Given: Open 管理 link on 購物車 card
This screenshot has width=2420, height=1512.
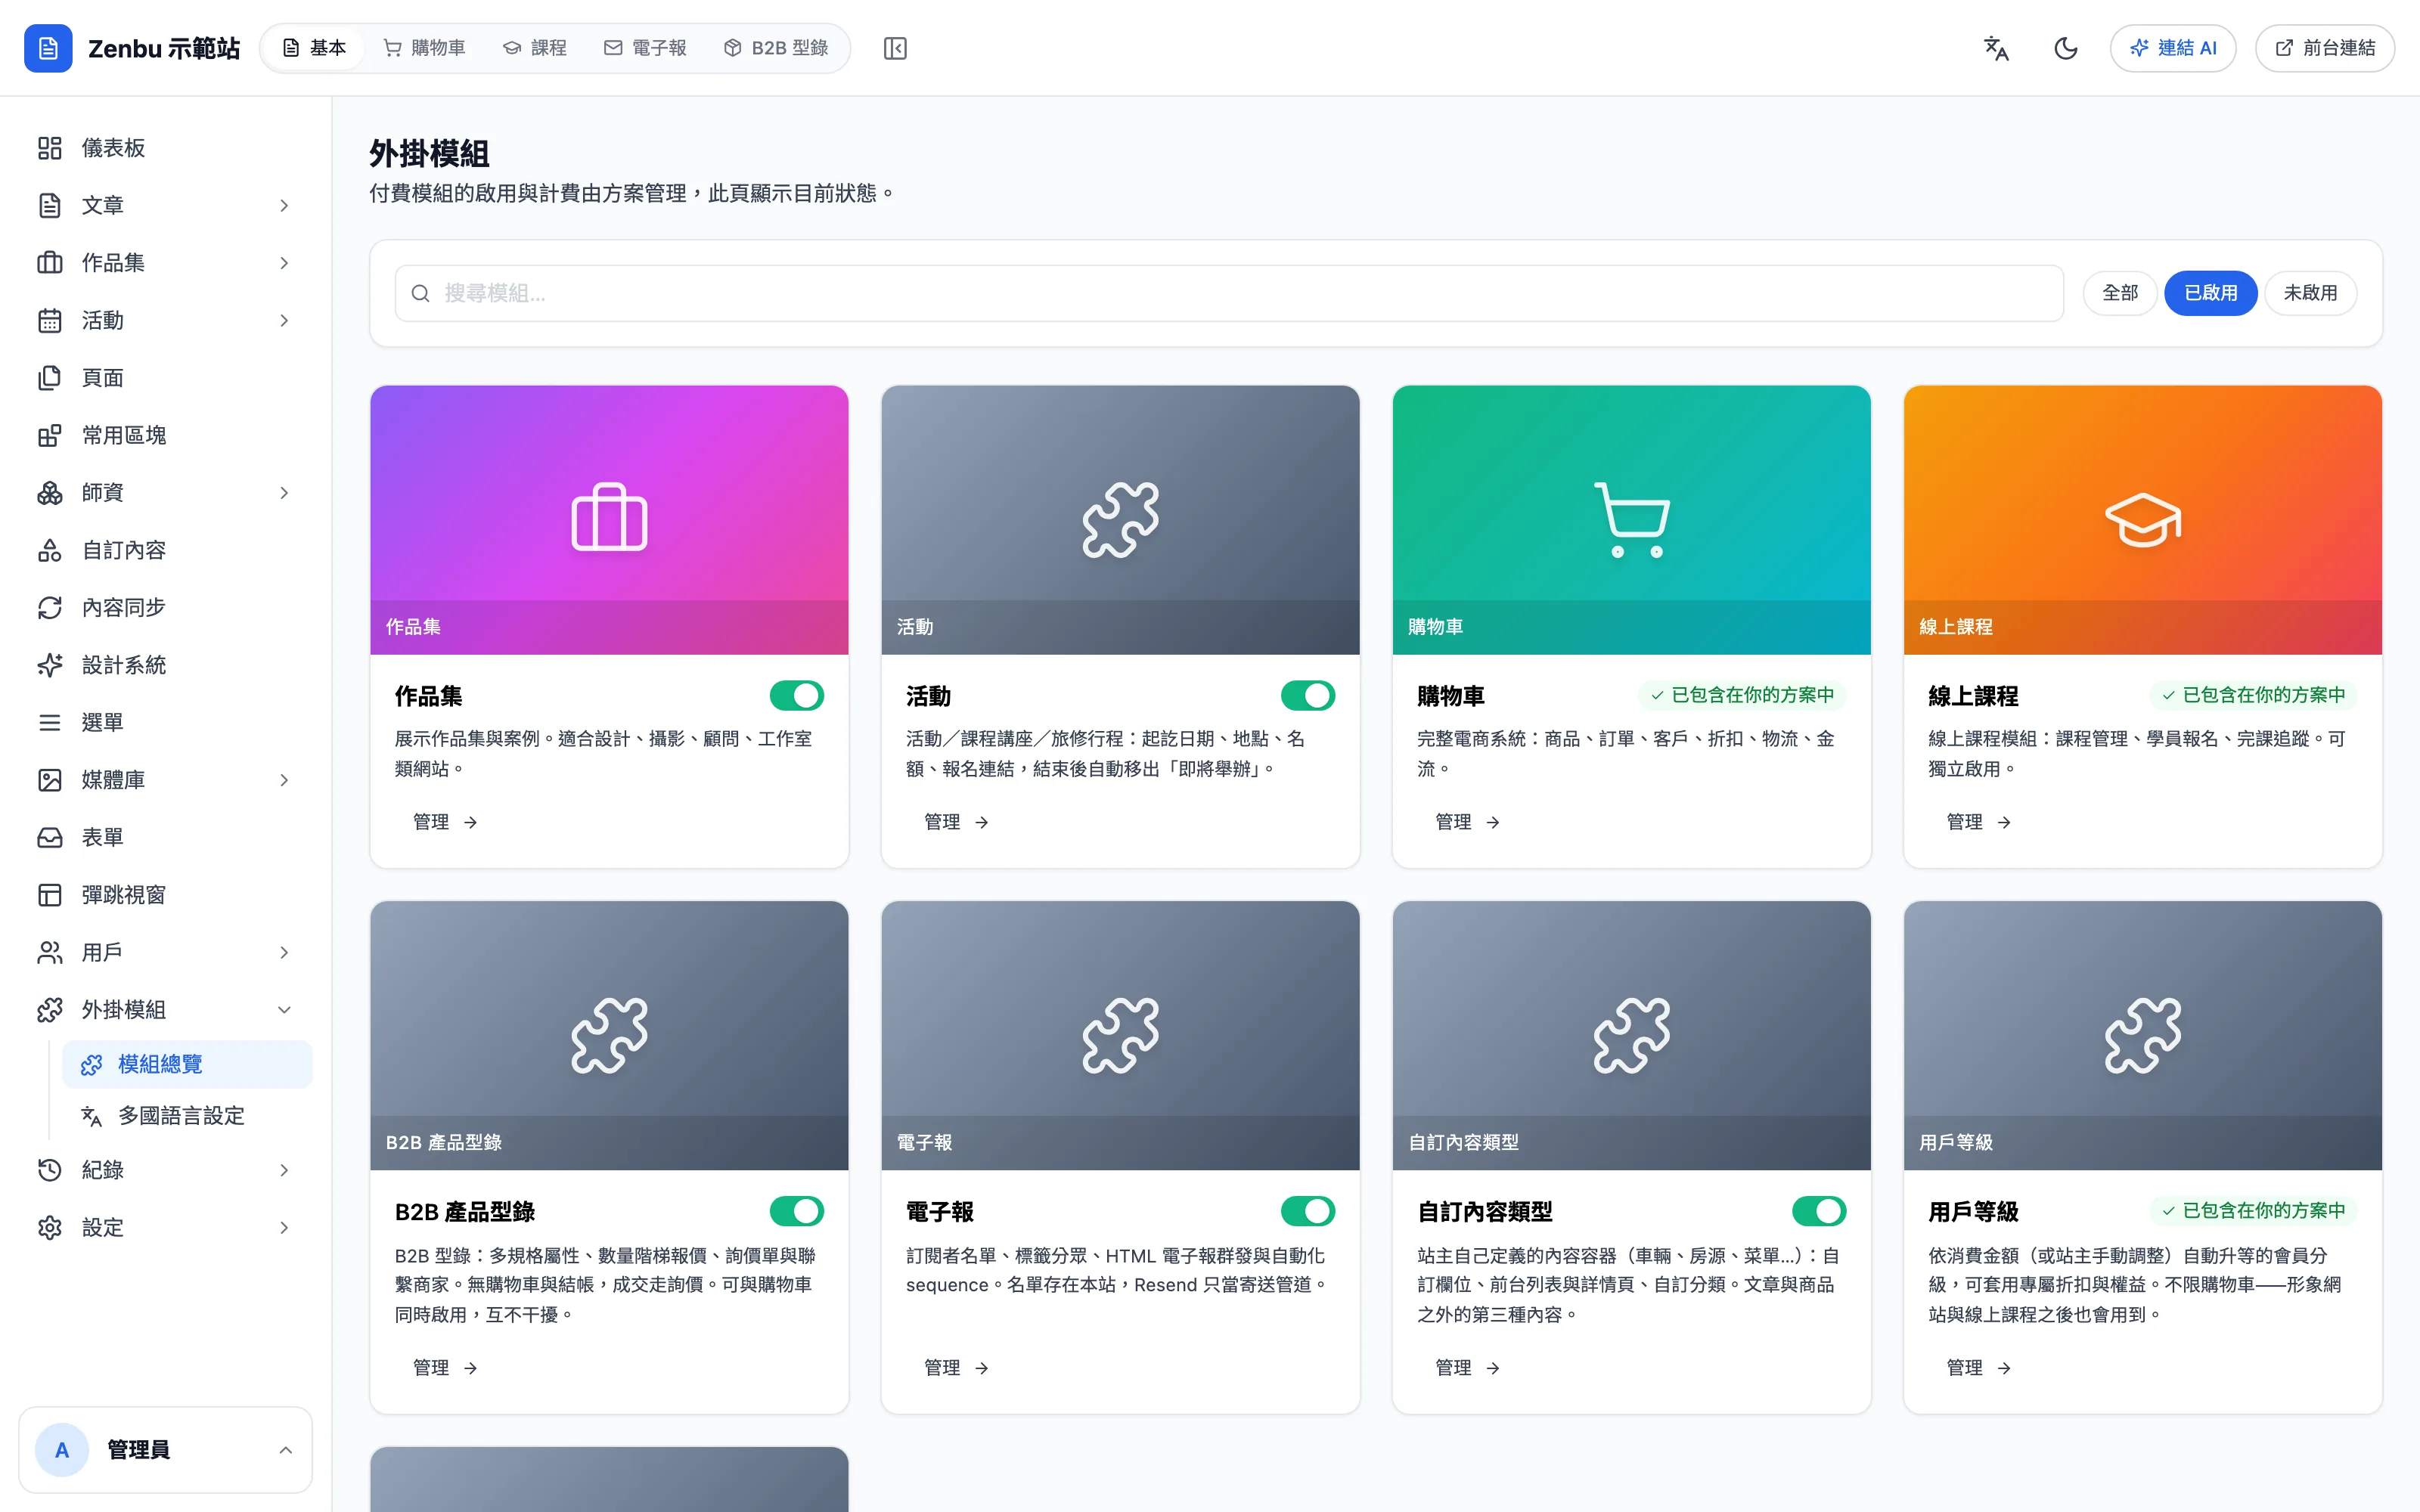Looking at the screenshot, I should pos(1467,822).
